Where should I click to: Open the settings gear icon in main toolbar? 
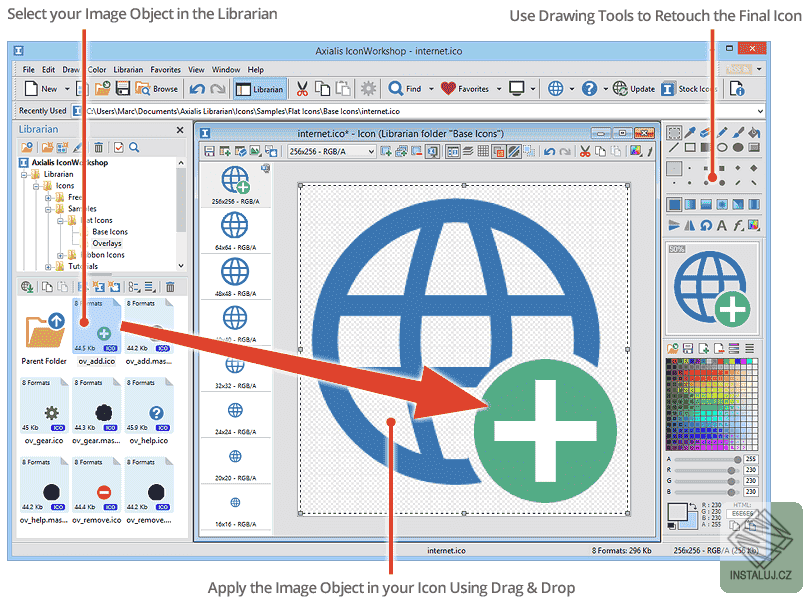click(x=368, y=88)
